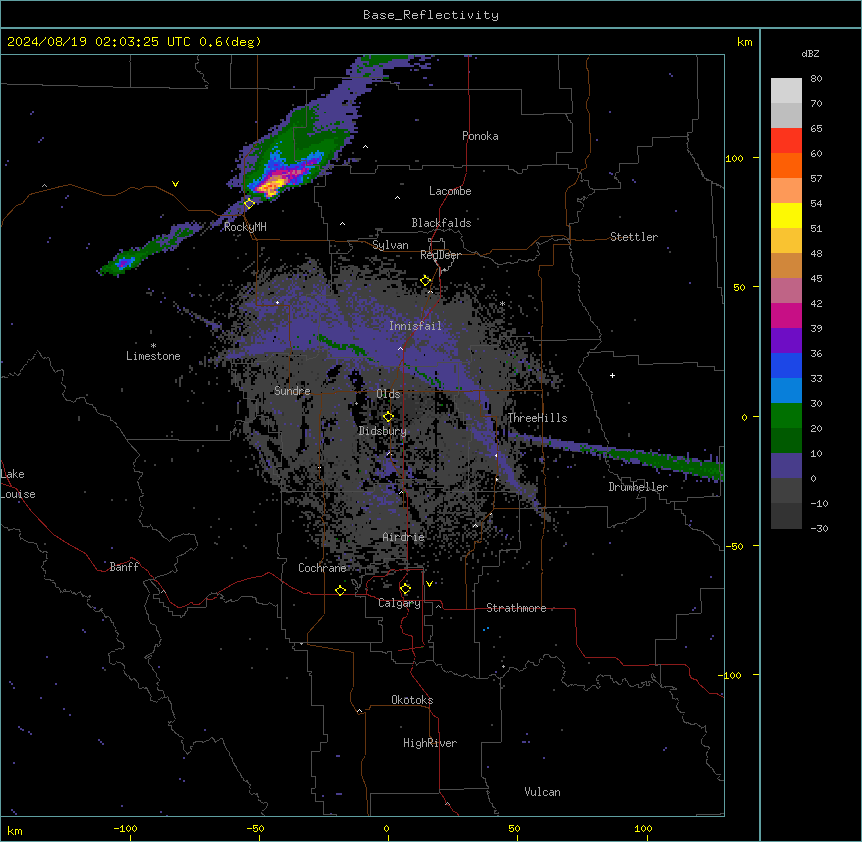Click the 80 dBZ white legend swatch
Image resolution: width=862 pixels, height=842 pixels.
point(786,91)
